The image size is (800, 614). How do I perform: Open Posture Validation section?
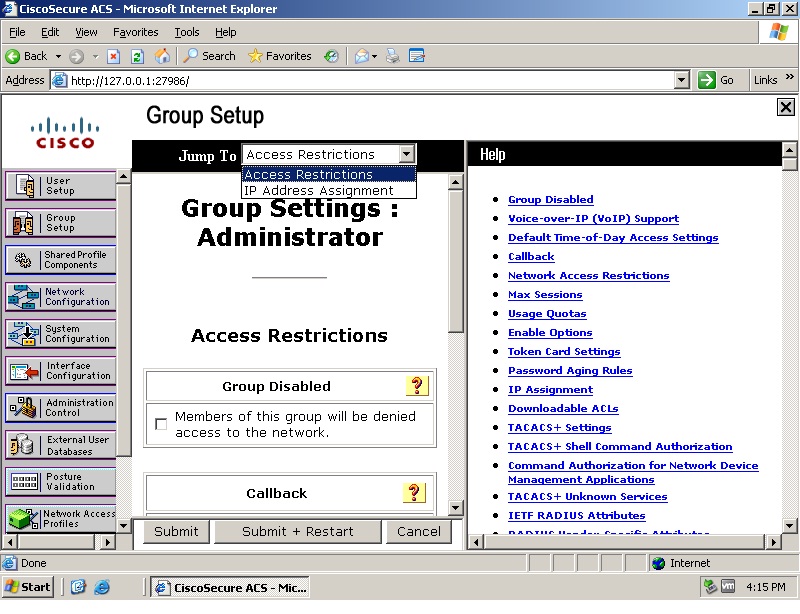coord(60,482)
